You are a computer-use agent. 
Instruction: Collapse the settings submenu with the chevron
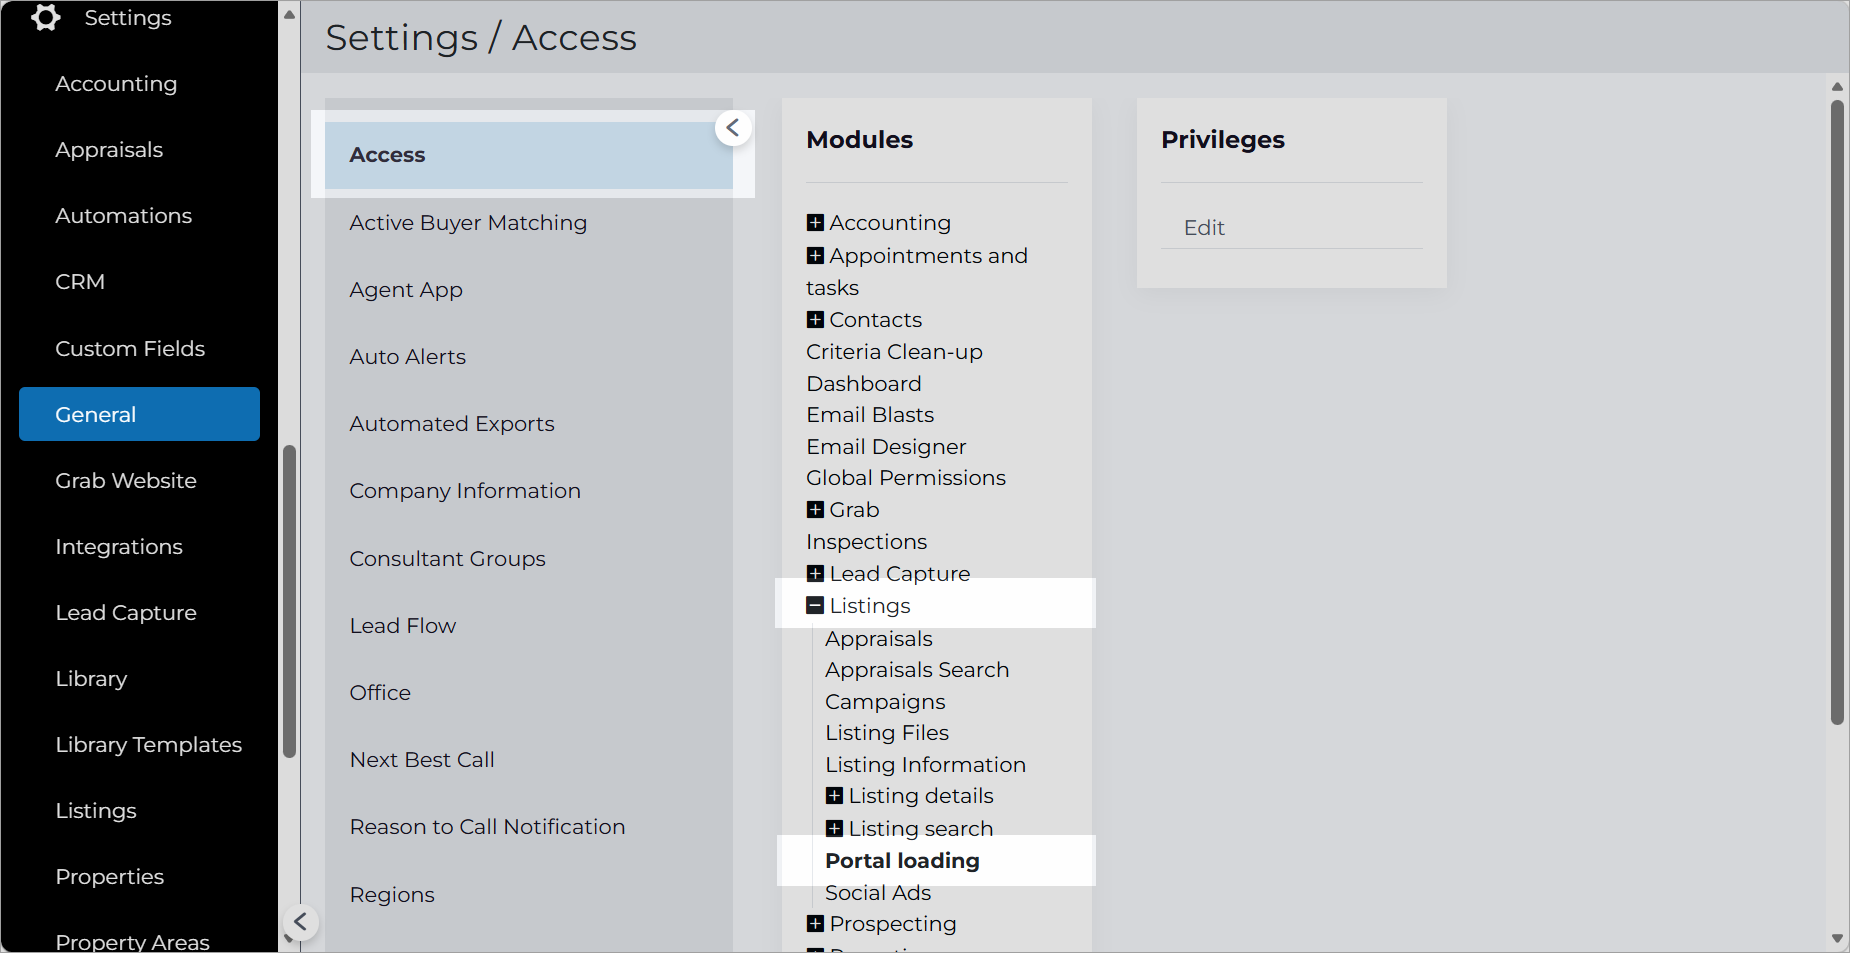tap(733, 127)
